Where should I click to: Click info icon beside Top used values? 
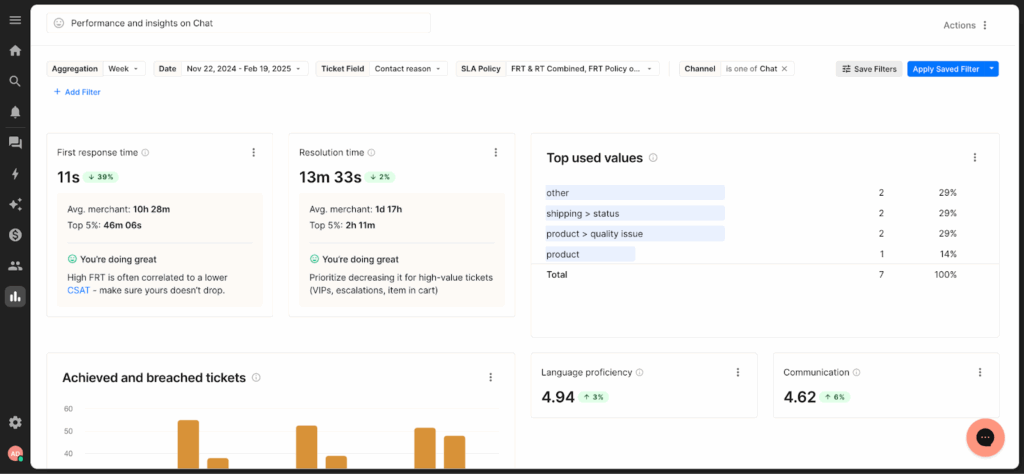click(653, 158)
